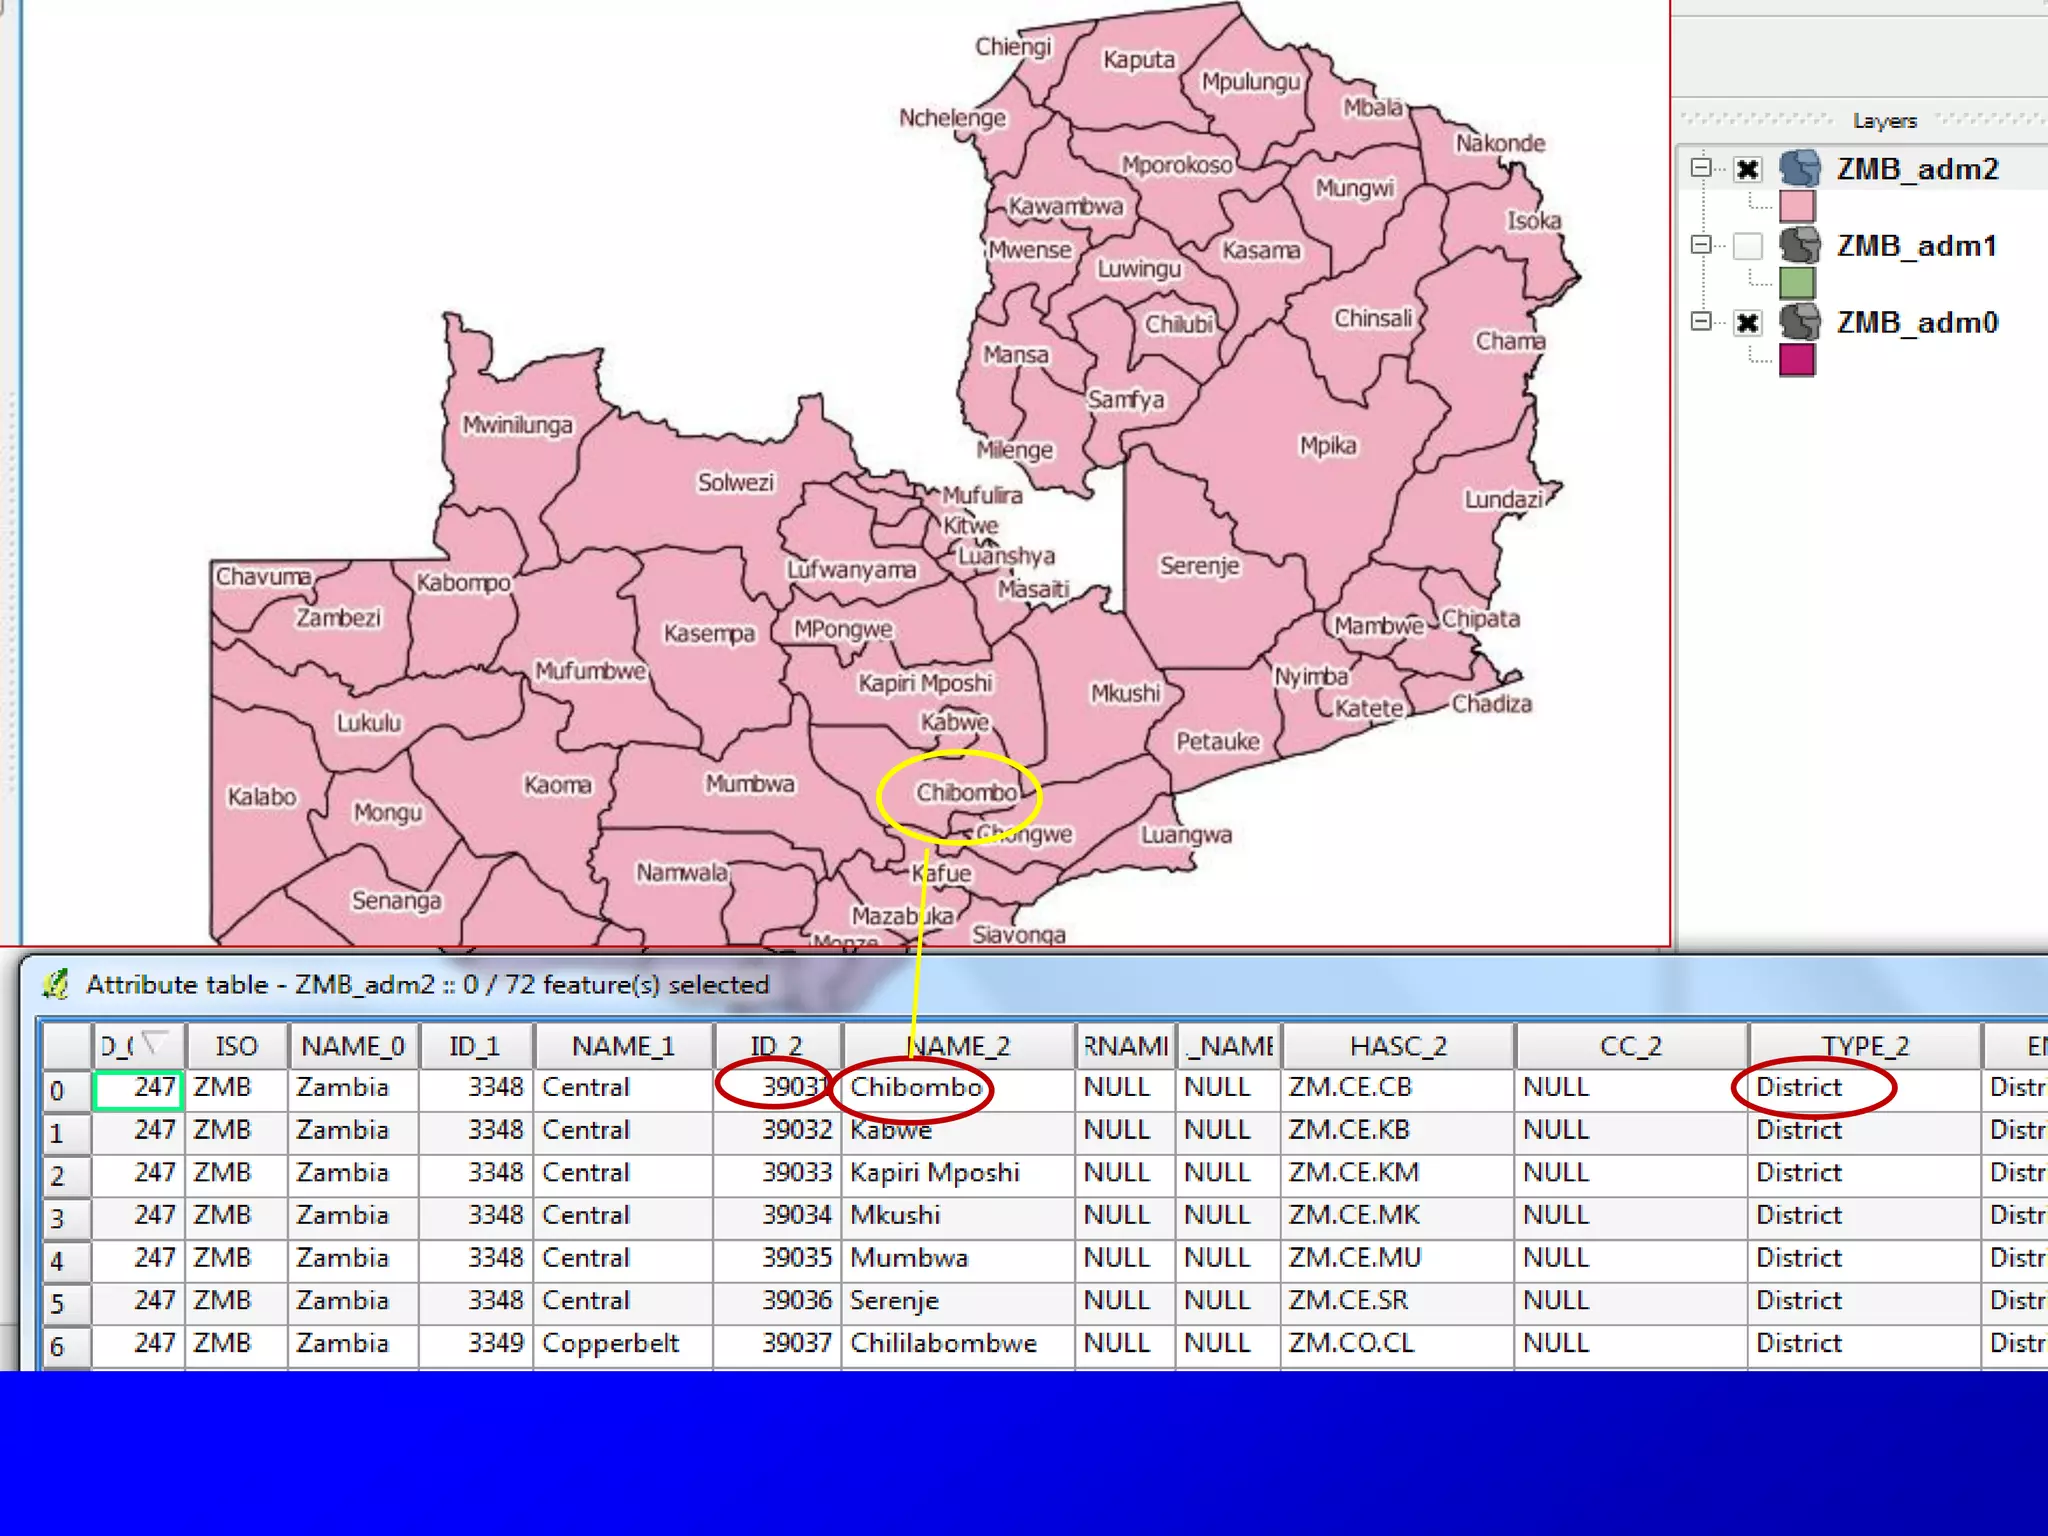Click the magenta ZMB_adm0 symbol swatch

(x=1797, y=360)
